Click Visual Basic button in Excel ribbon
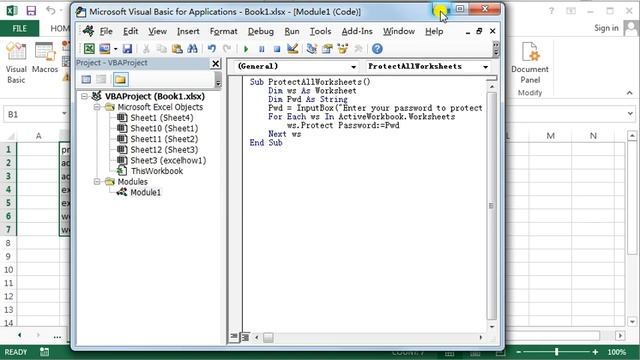This screenshot has height=360, width=640. pos(16,63)
